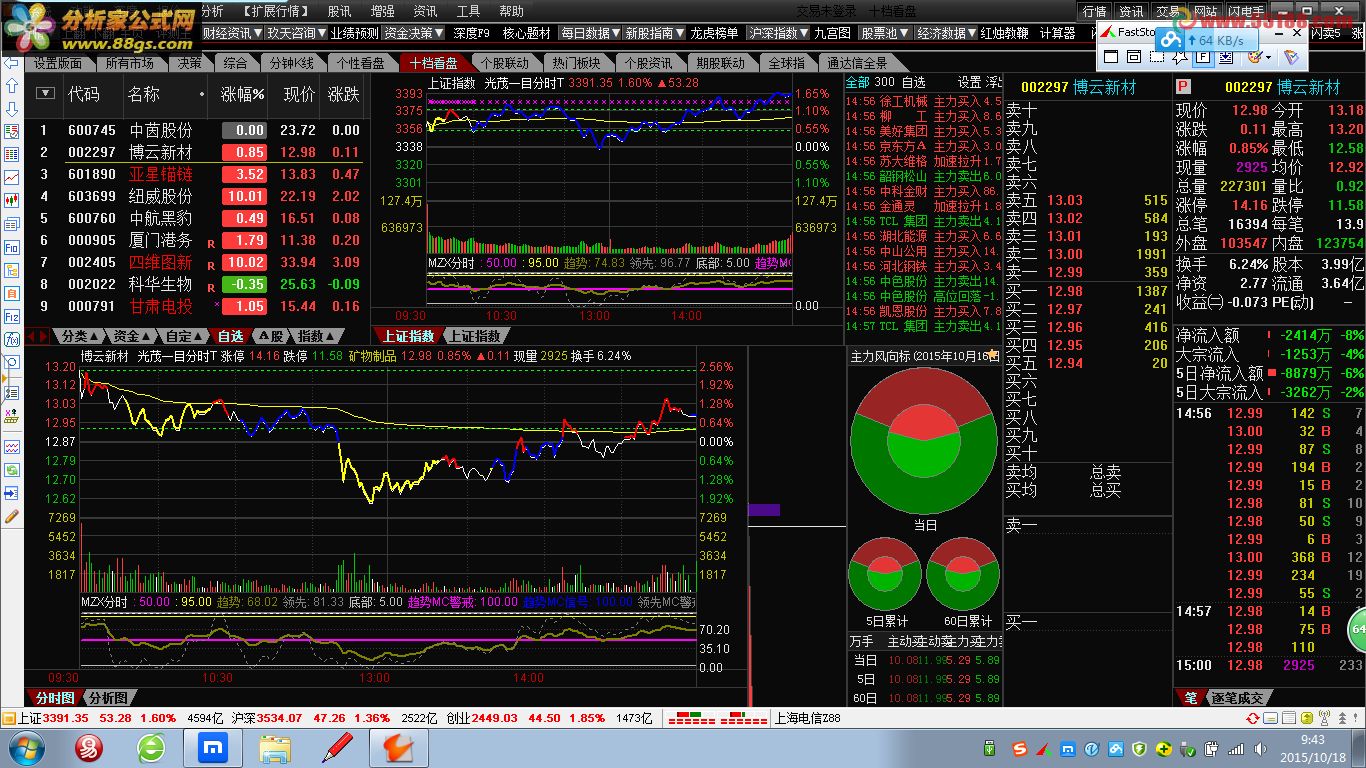
Task: Click 交易 button at top right
Action: 1167,12
